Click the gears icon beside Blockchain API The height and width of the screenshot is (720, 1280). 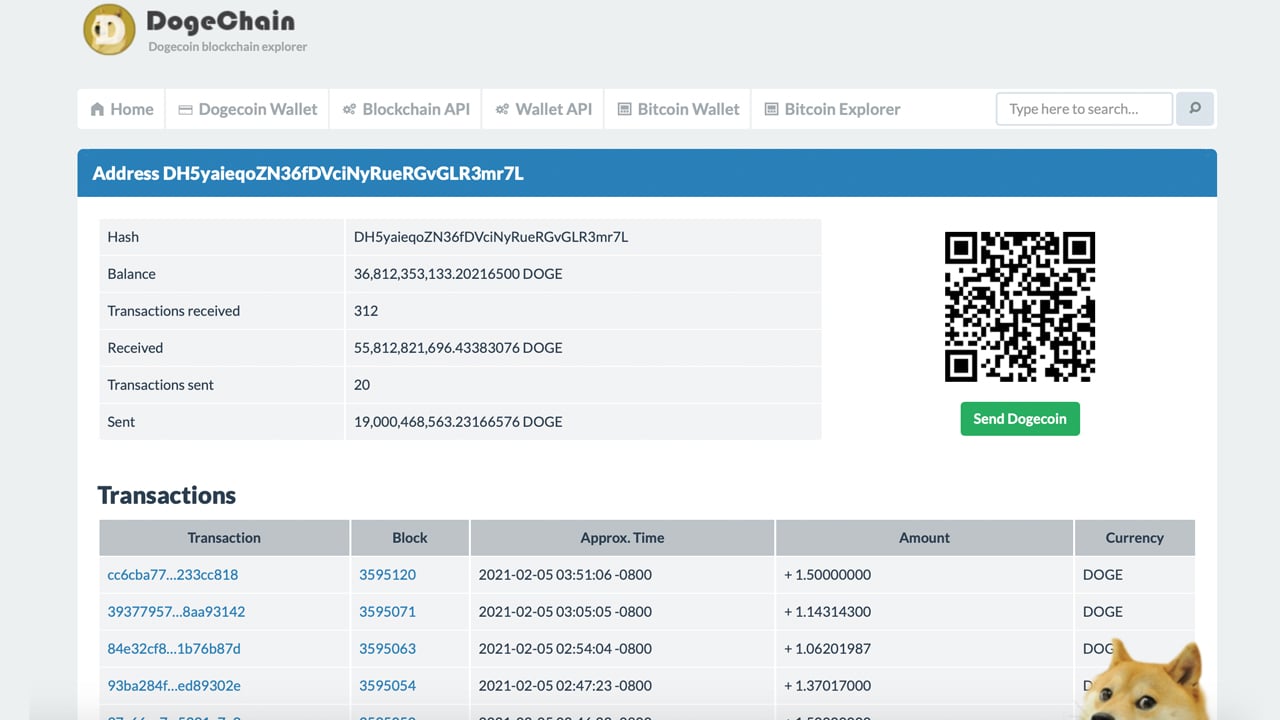pos(349,109)
